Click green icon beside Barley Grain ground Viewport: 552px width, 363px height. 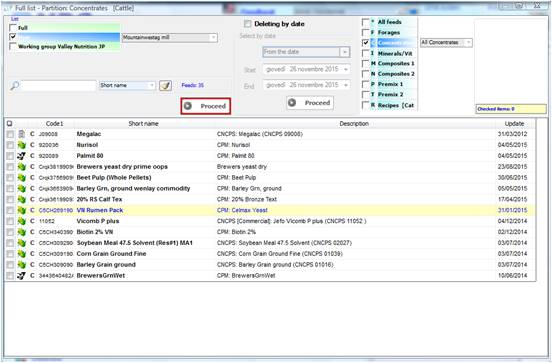coord(21,265)
